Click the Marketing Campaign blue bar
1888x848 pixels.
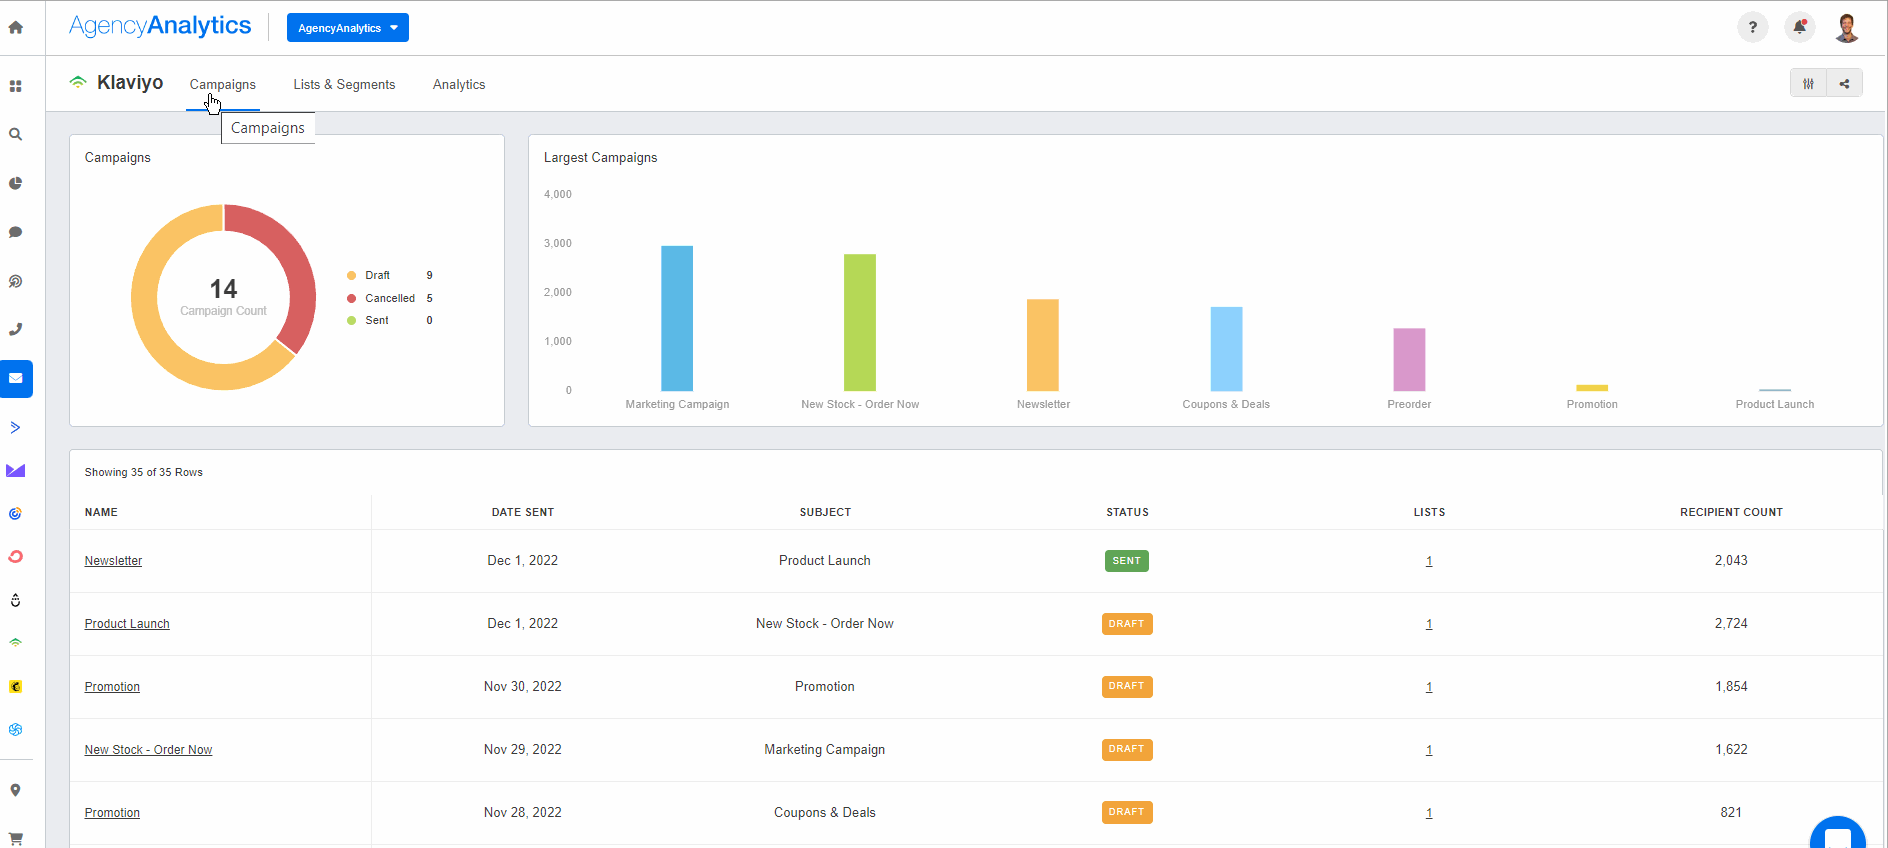pyautogui.click(x=677, y=318)
